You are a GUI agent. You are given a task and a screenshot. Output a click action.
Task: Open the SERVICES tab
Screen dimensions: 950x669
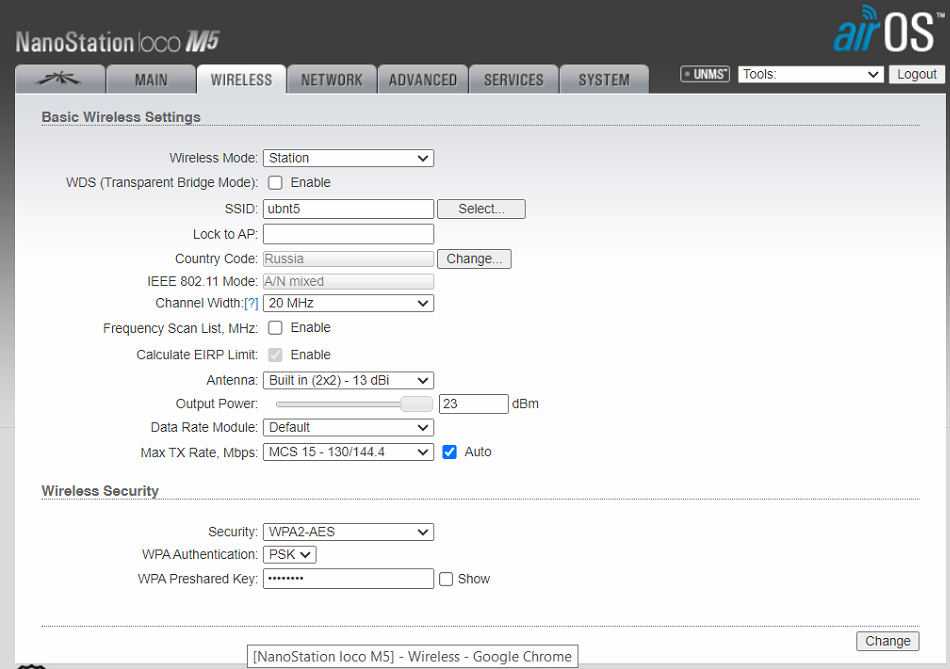point(513,79)
